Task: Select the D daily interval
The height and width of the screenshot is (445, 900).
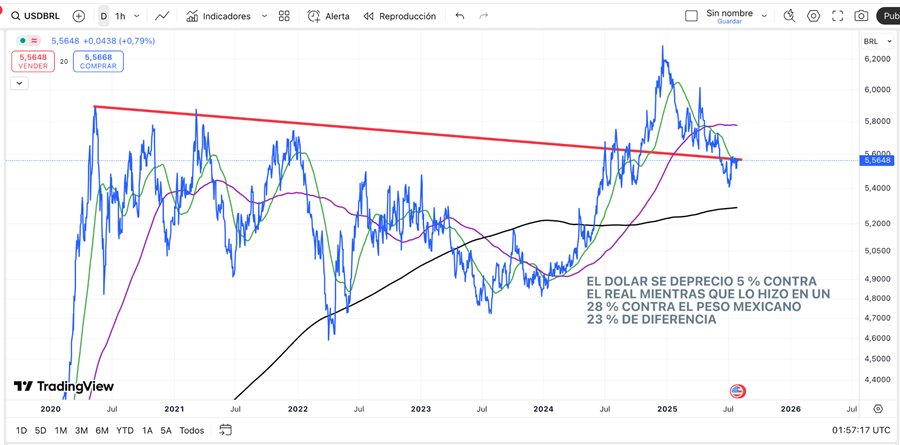Action: point(104,16)
